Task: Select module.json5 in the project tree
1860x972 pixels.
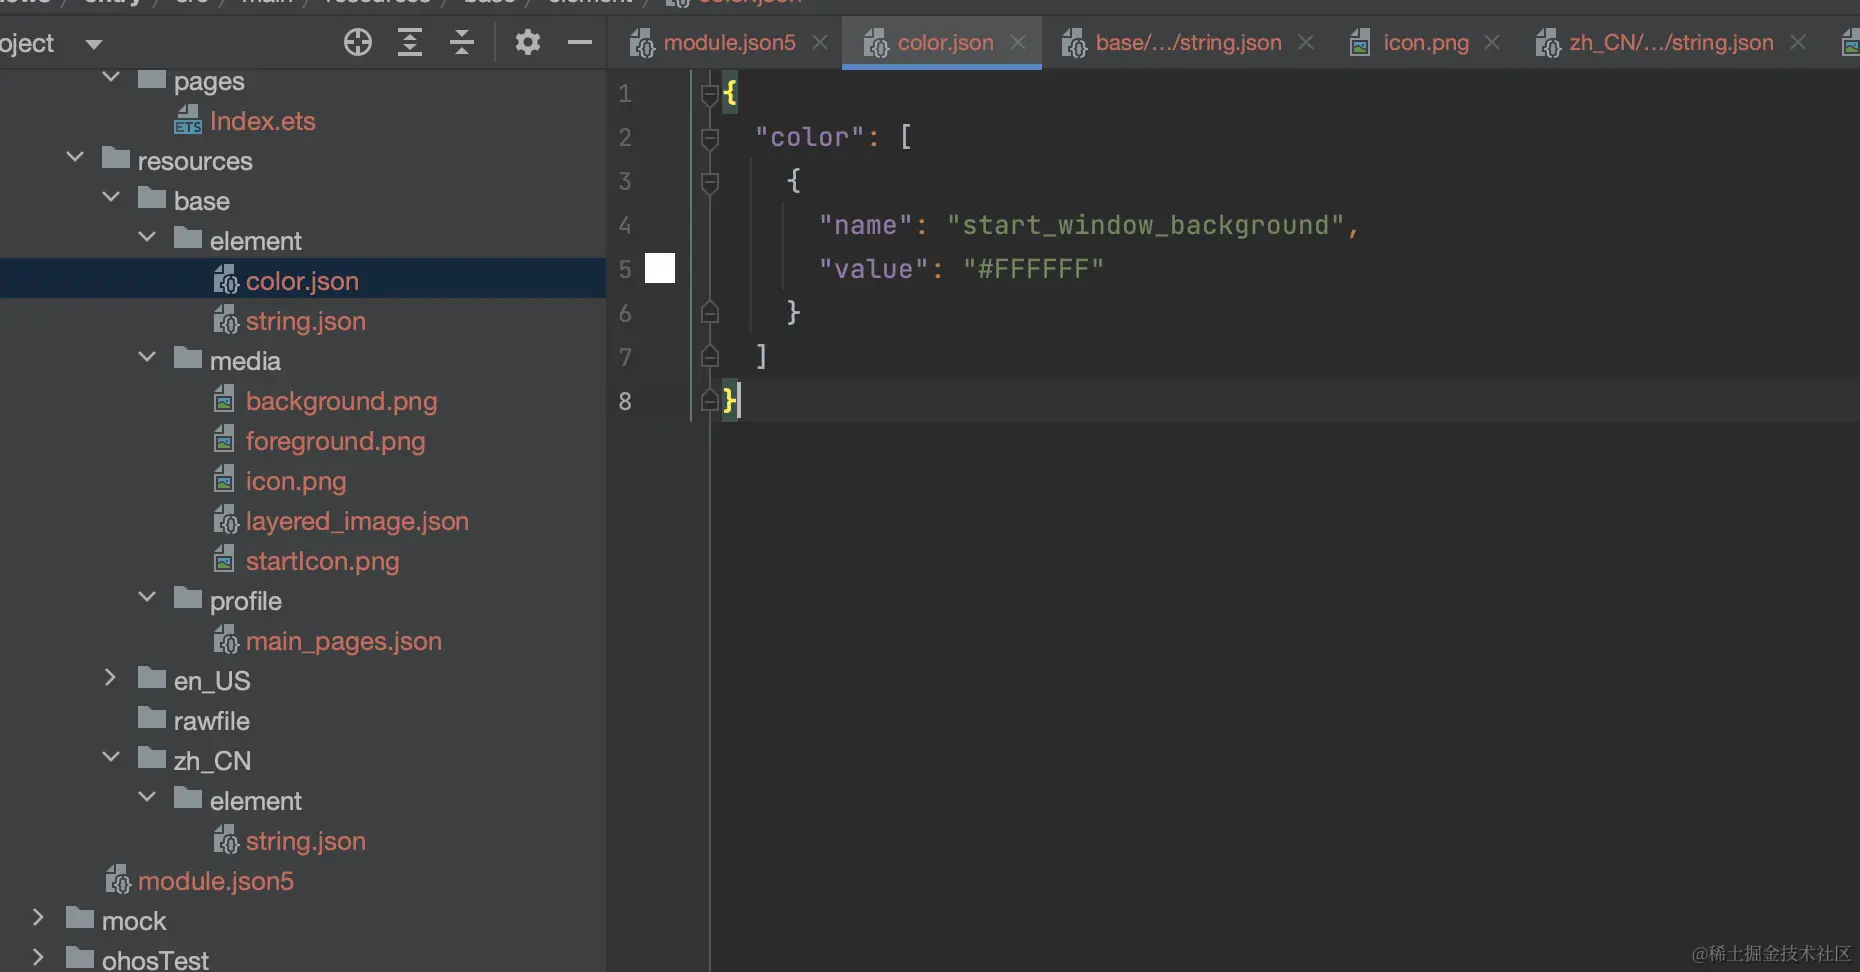Action: coord(216,881)
